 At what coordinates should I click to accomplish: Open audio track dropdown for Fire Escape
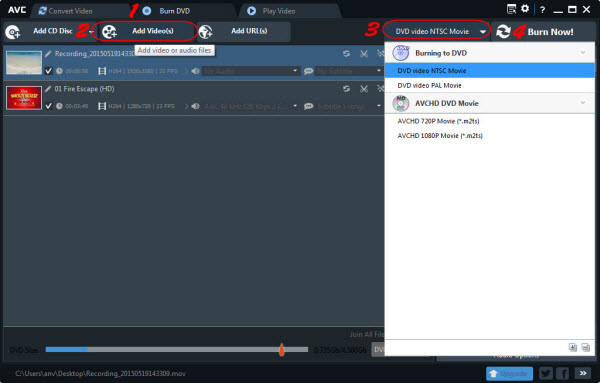pos(295,106)
